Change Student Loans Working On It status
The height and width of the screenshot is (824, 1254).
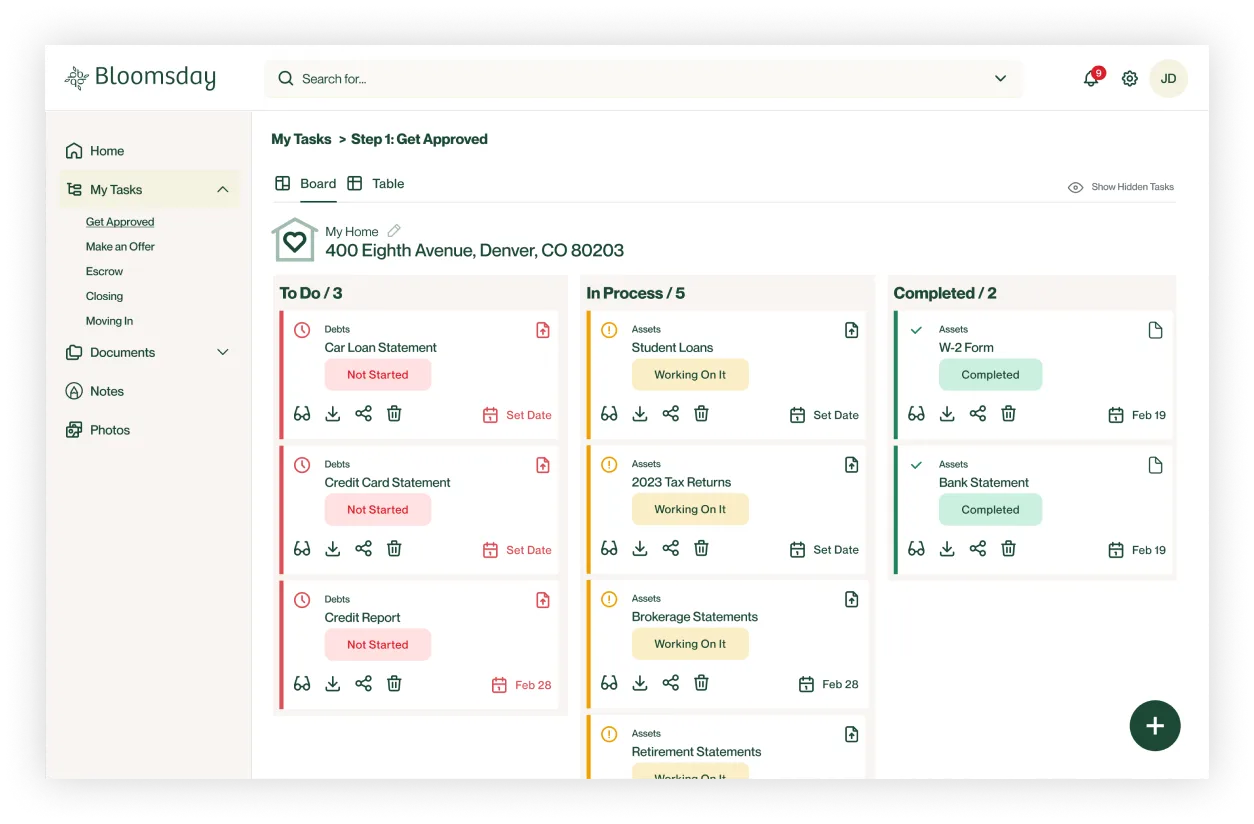point(690,375)
